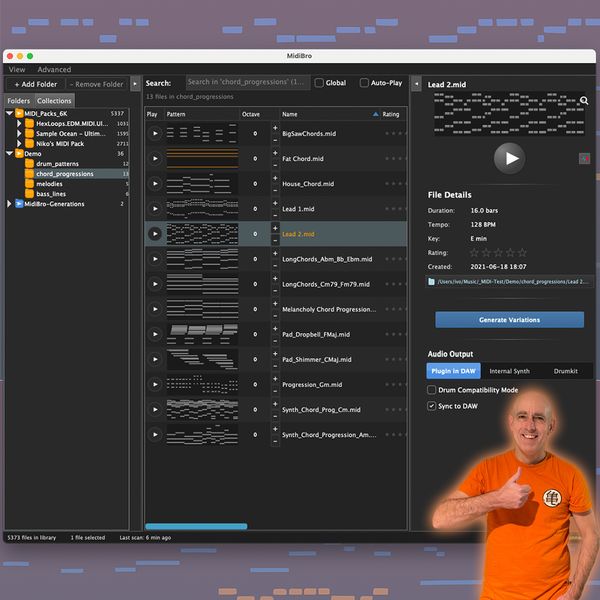Open the View menu
Image resolution: width=600 pixels, height=600 pixels.
click(x=17, y=70)
